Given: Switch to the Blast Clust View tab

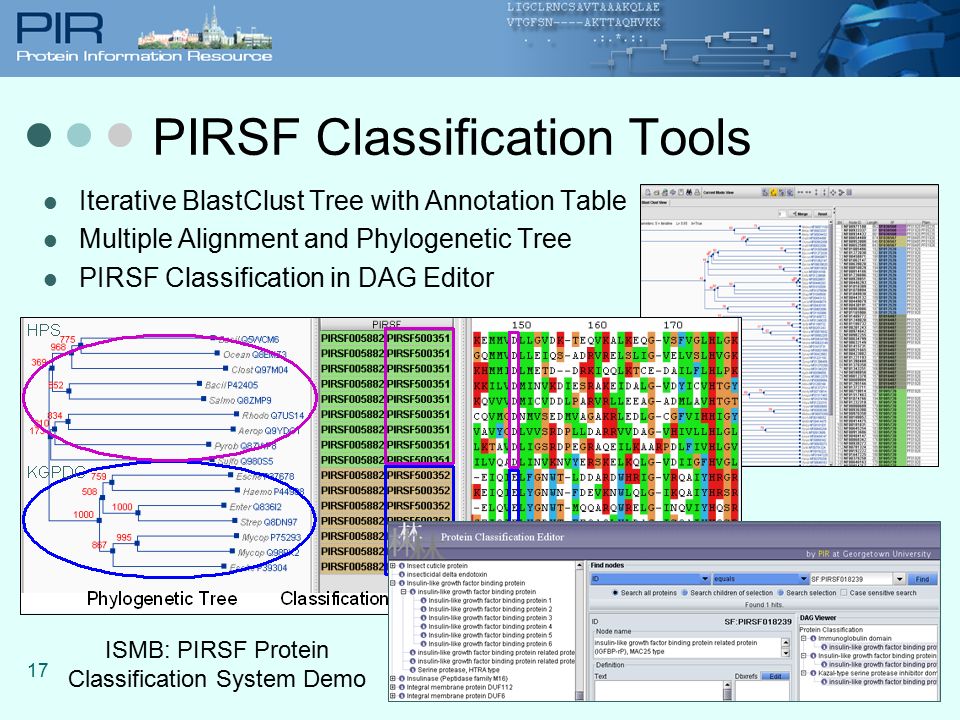Looking at the screenshot, I should pos(654,203).
